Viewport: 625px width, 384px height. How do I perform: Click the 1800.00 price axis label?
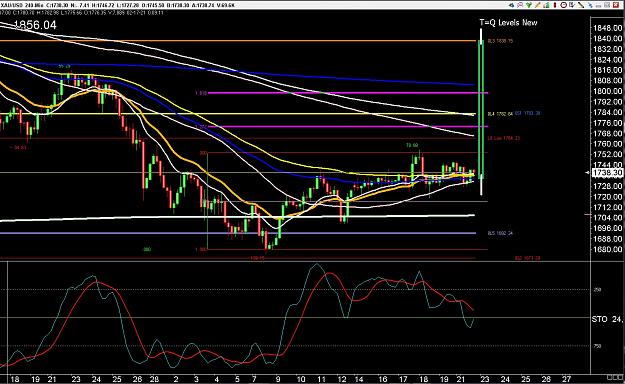607,91
